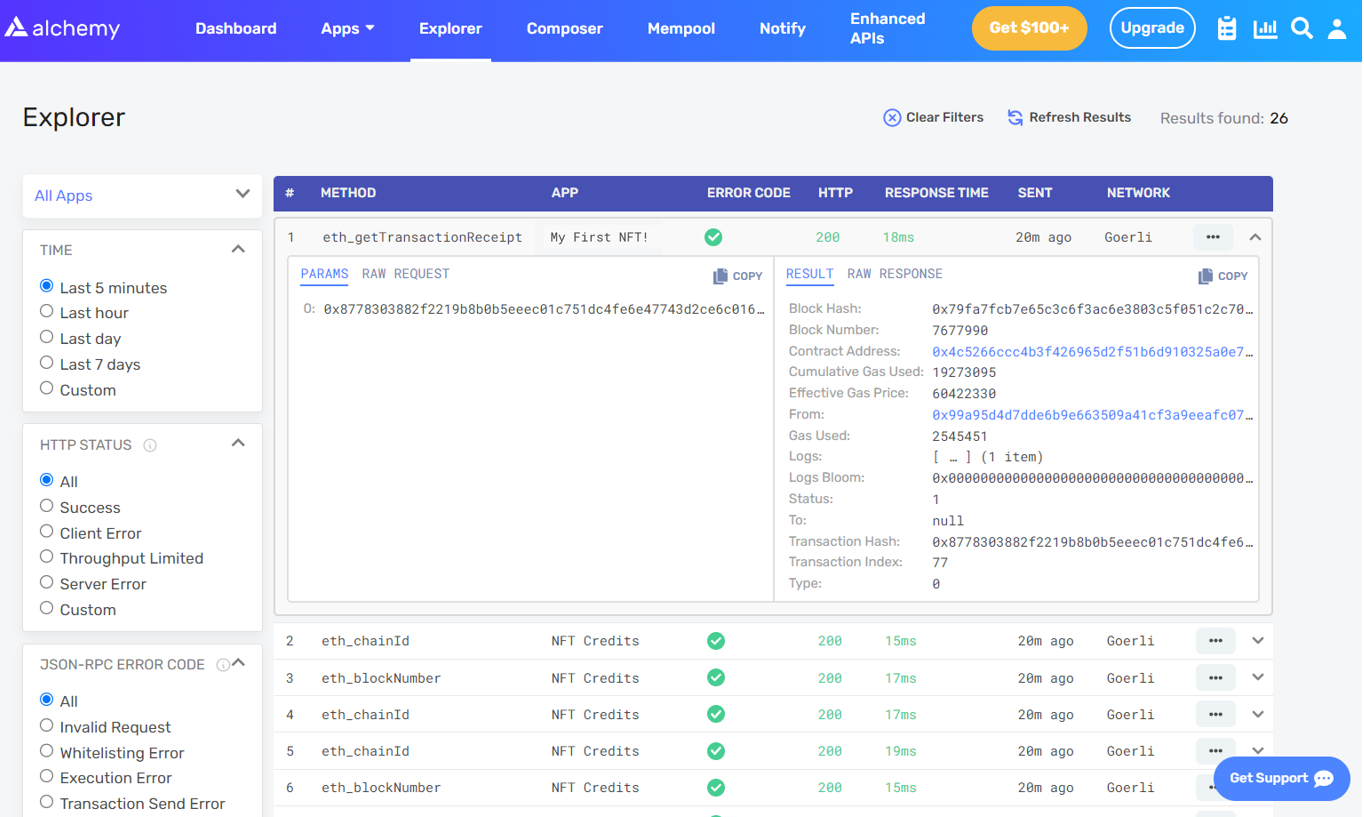Image resolution: width=1364 pixels, height=817 pixels.
Task: Expand the eth_chainId row number 2
Action: [x=1257, y=640]
